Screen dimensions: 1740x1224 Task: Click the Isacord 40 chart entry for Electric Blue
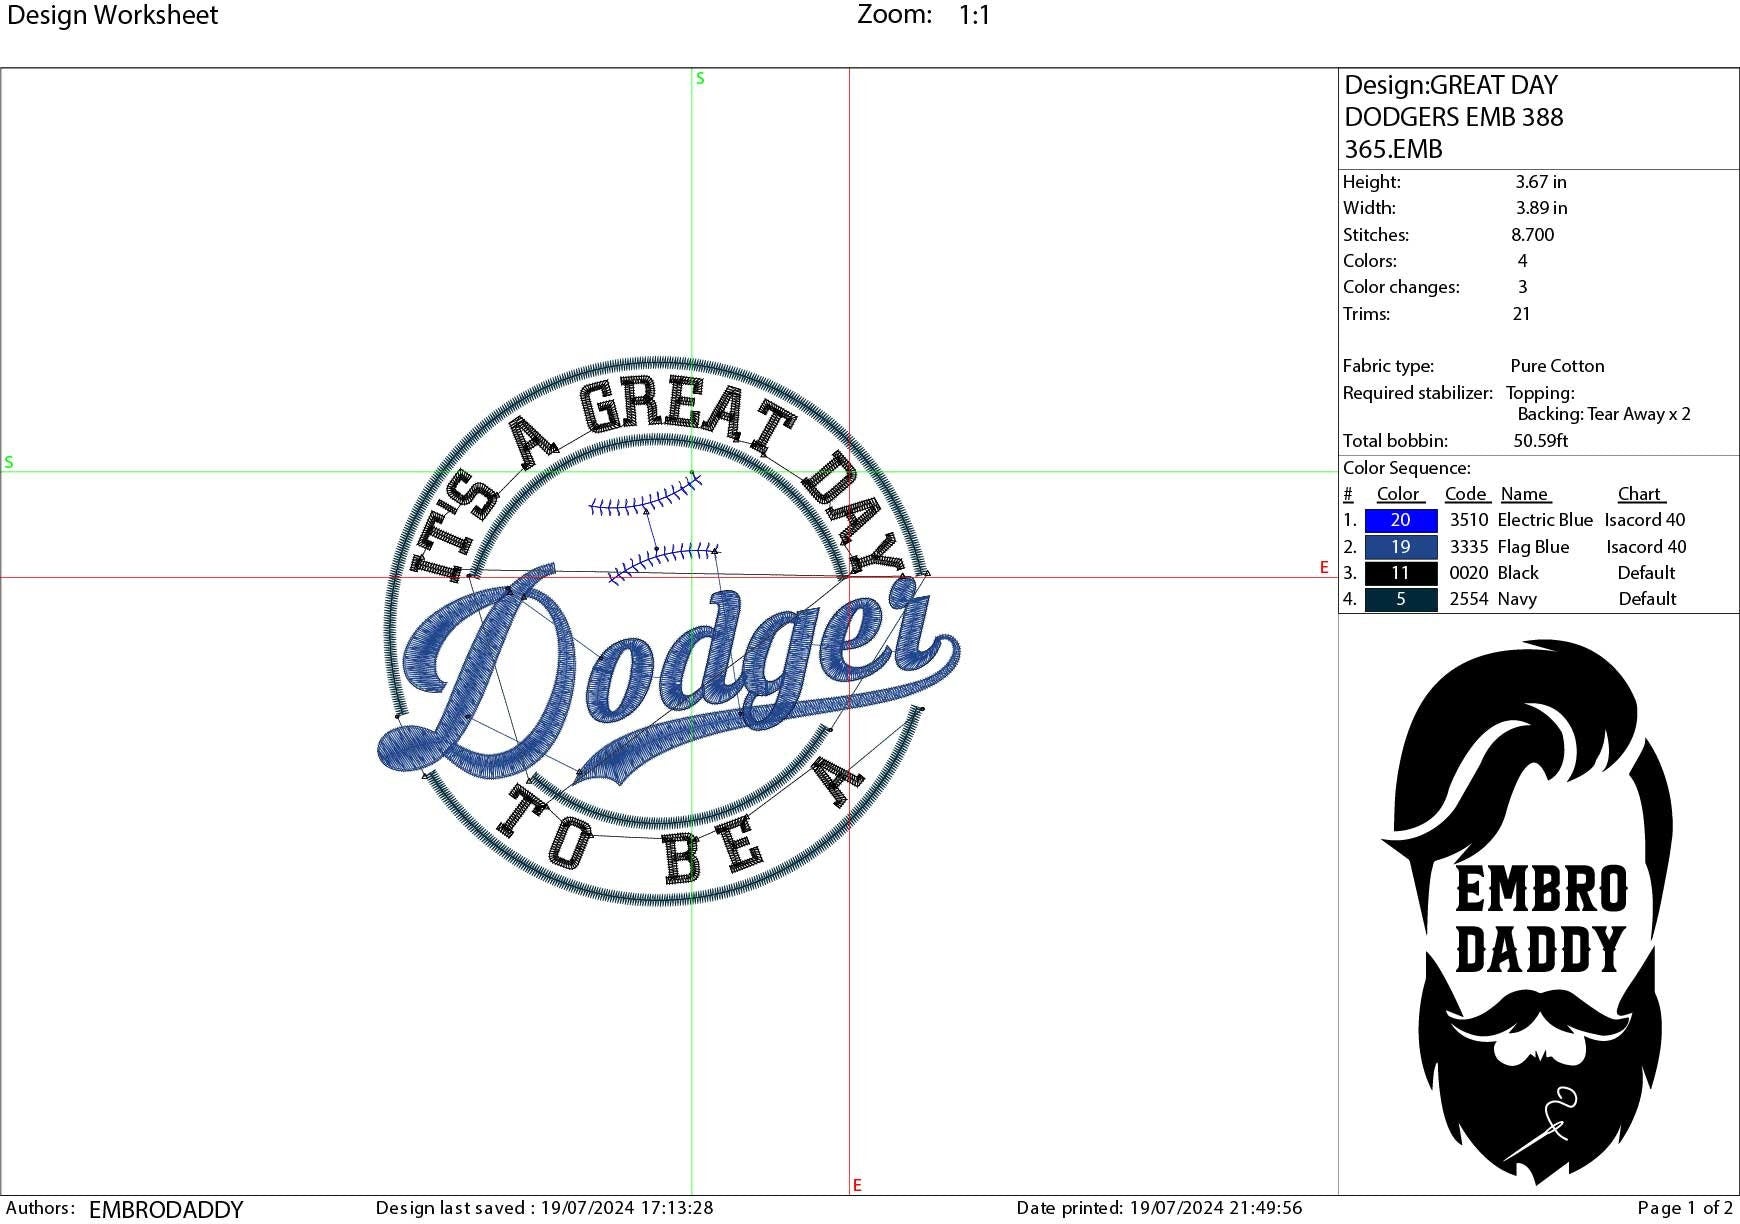pyautogui.click(x=1645, y=520)
